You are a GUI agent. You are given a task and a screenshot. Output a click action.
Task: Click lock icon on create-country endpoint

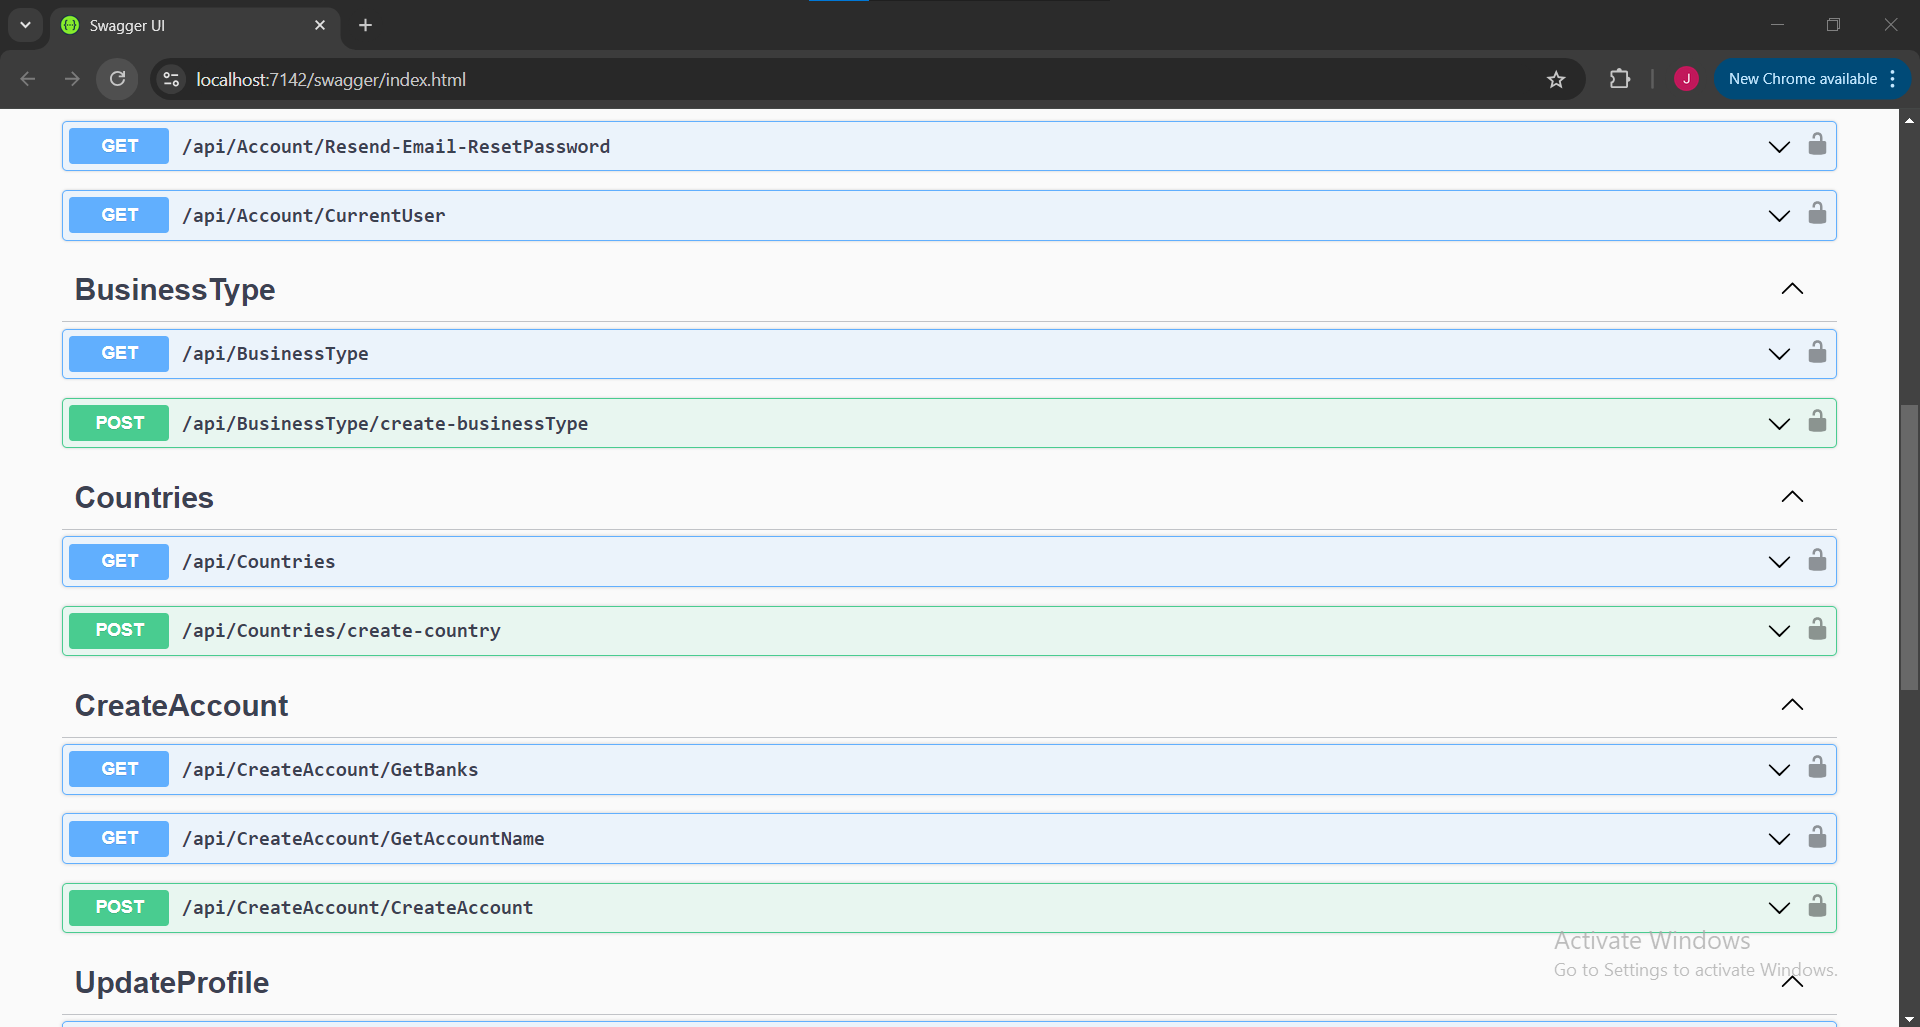click(1817, 630)
